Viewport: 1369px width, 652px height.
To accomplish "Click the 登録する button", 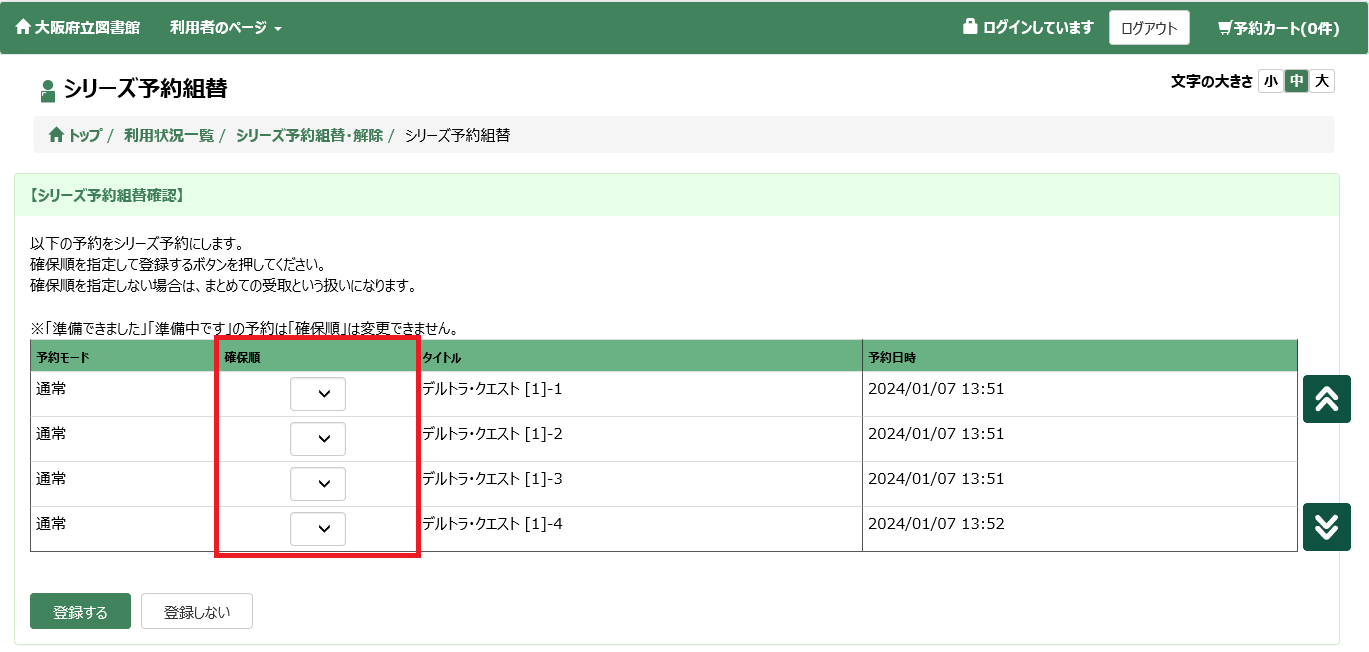I will (x=81, y=611).
